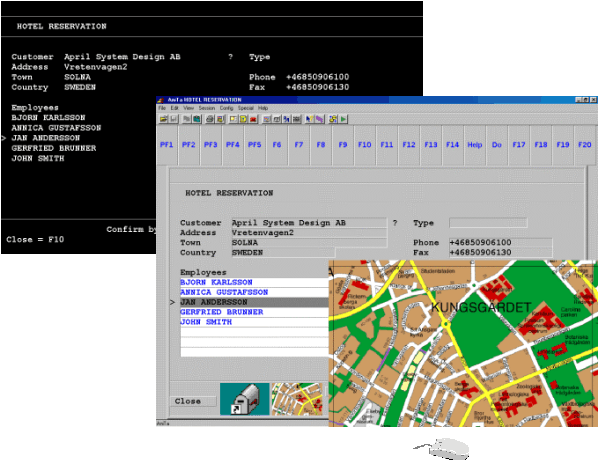Click the F10 function key button
The height and width of the screenshot is (463, 599).
364,145
